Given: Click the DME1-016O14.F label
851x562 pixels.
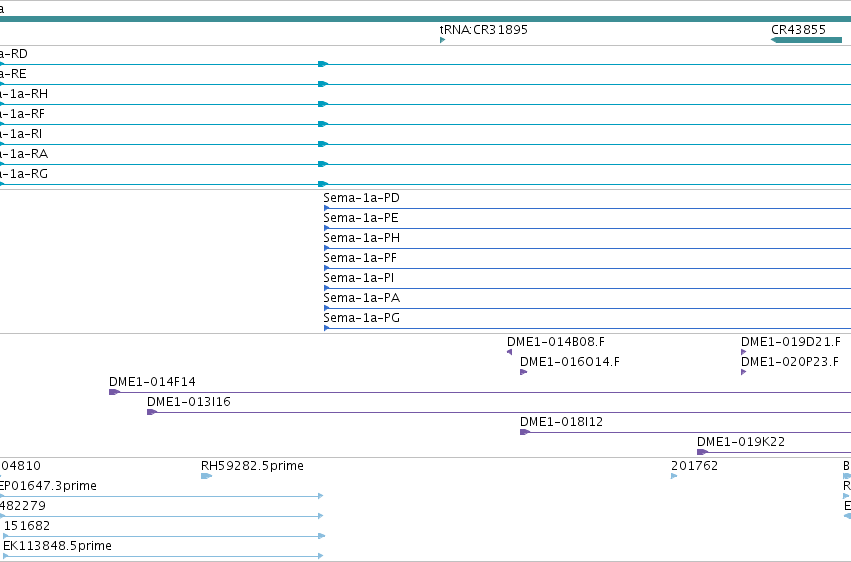Looking at the screenshot, I should click(570, 362).
